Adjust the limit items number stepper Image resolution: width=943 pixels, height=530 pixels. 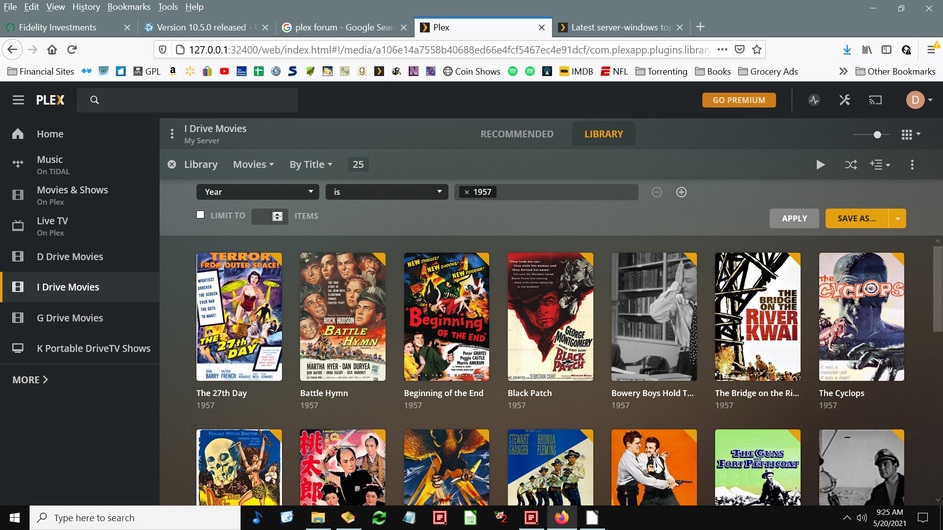point(277,216)
